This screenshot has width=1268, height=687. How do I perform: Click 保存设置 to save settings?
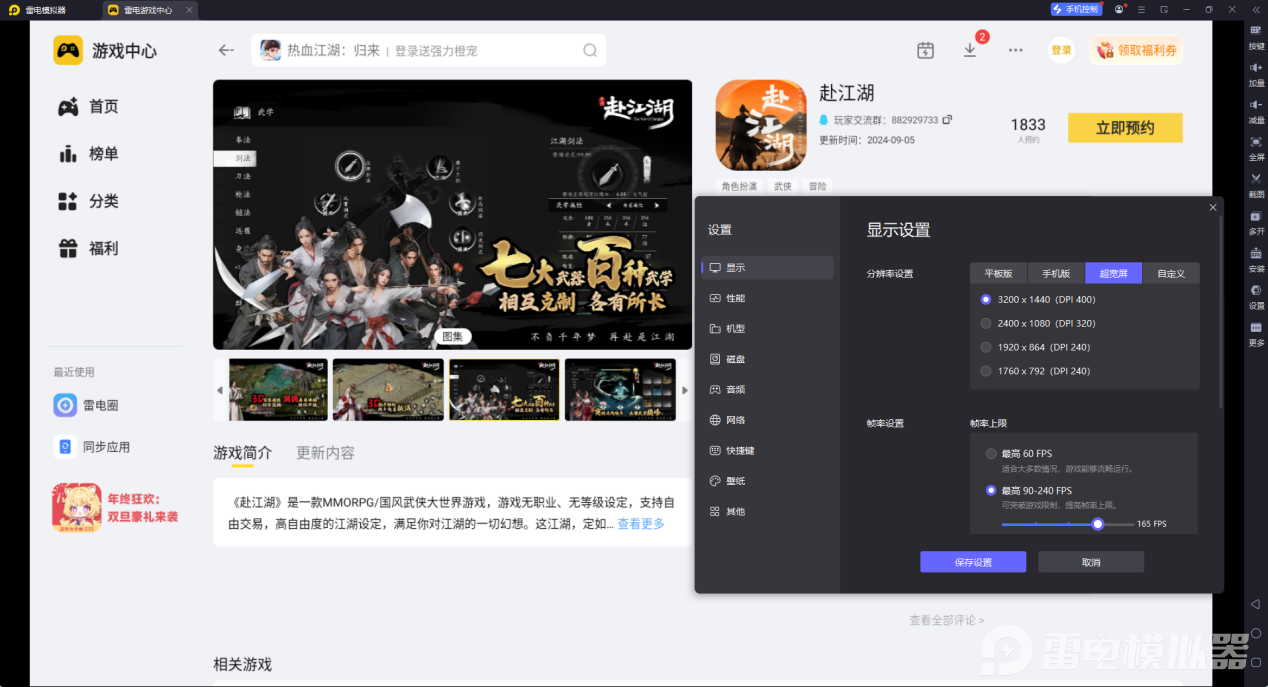pyautogui.click(x=973, y=562)
